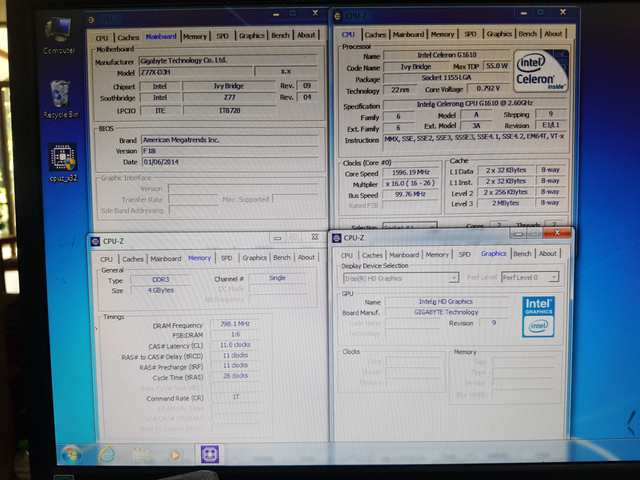Switch to CPU tab in the Gigabyte motherboard window
Image resolution: width=640 pixels, height=480 pixels.
[102, 38]
